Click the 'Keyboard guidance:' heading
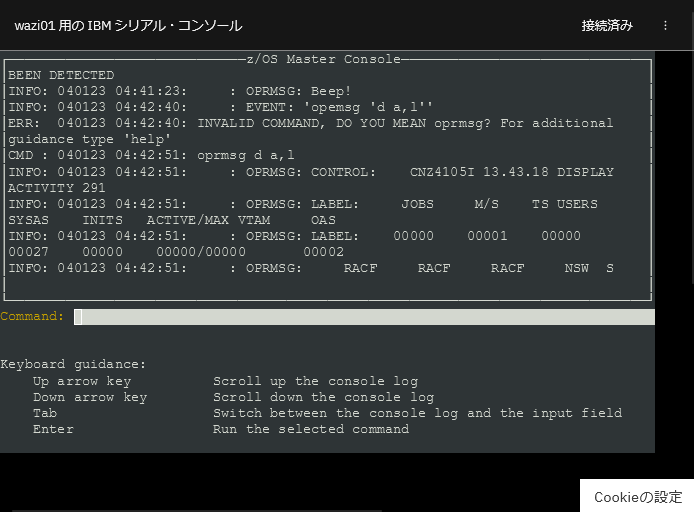694x512 pixels. tap(73, 364)
